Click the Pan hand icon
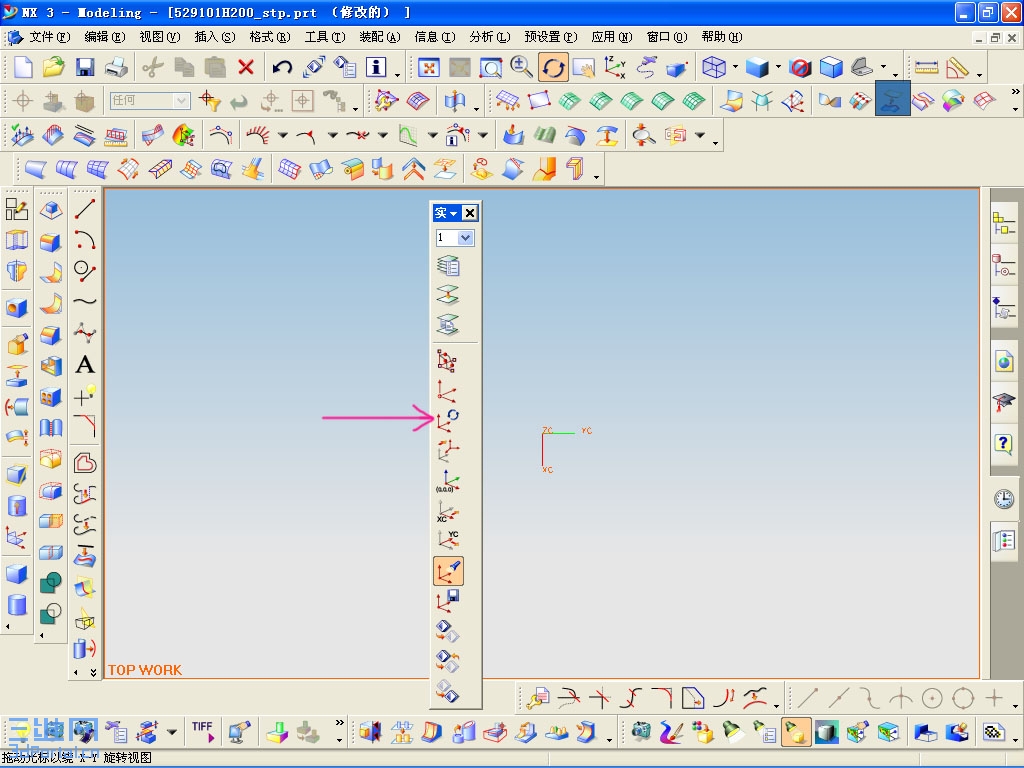The height and width of the screenshot is (768, 1024). (584, 67)
